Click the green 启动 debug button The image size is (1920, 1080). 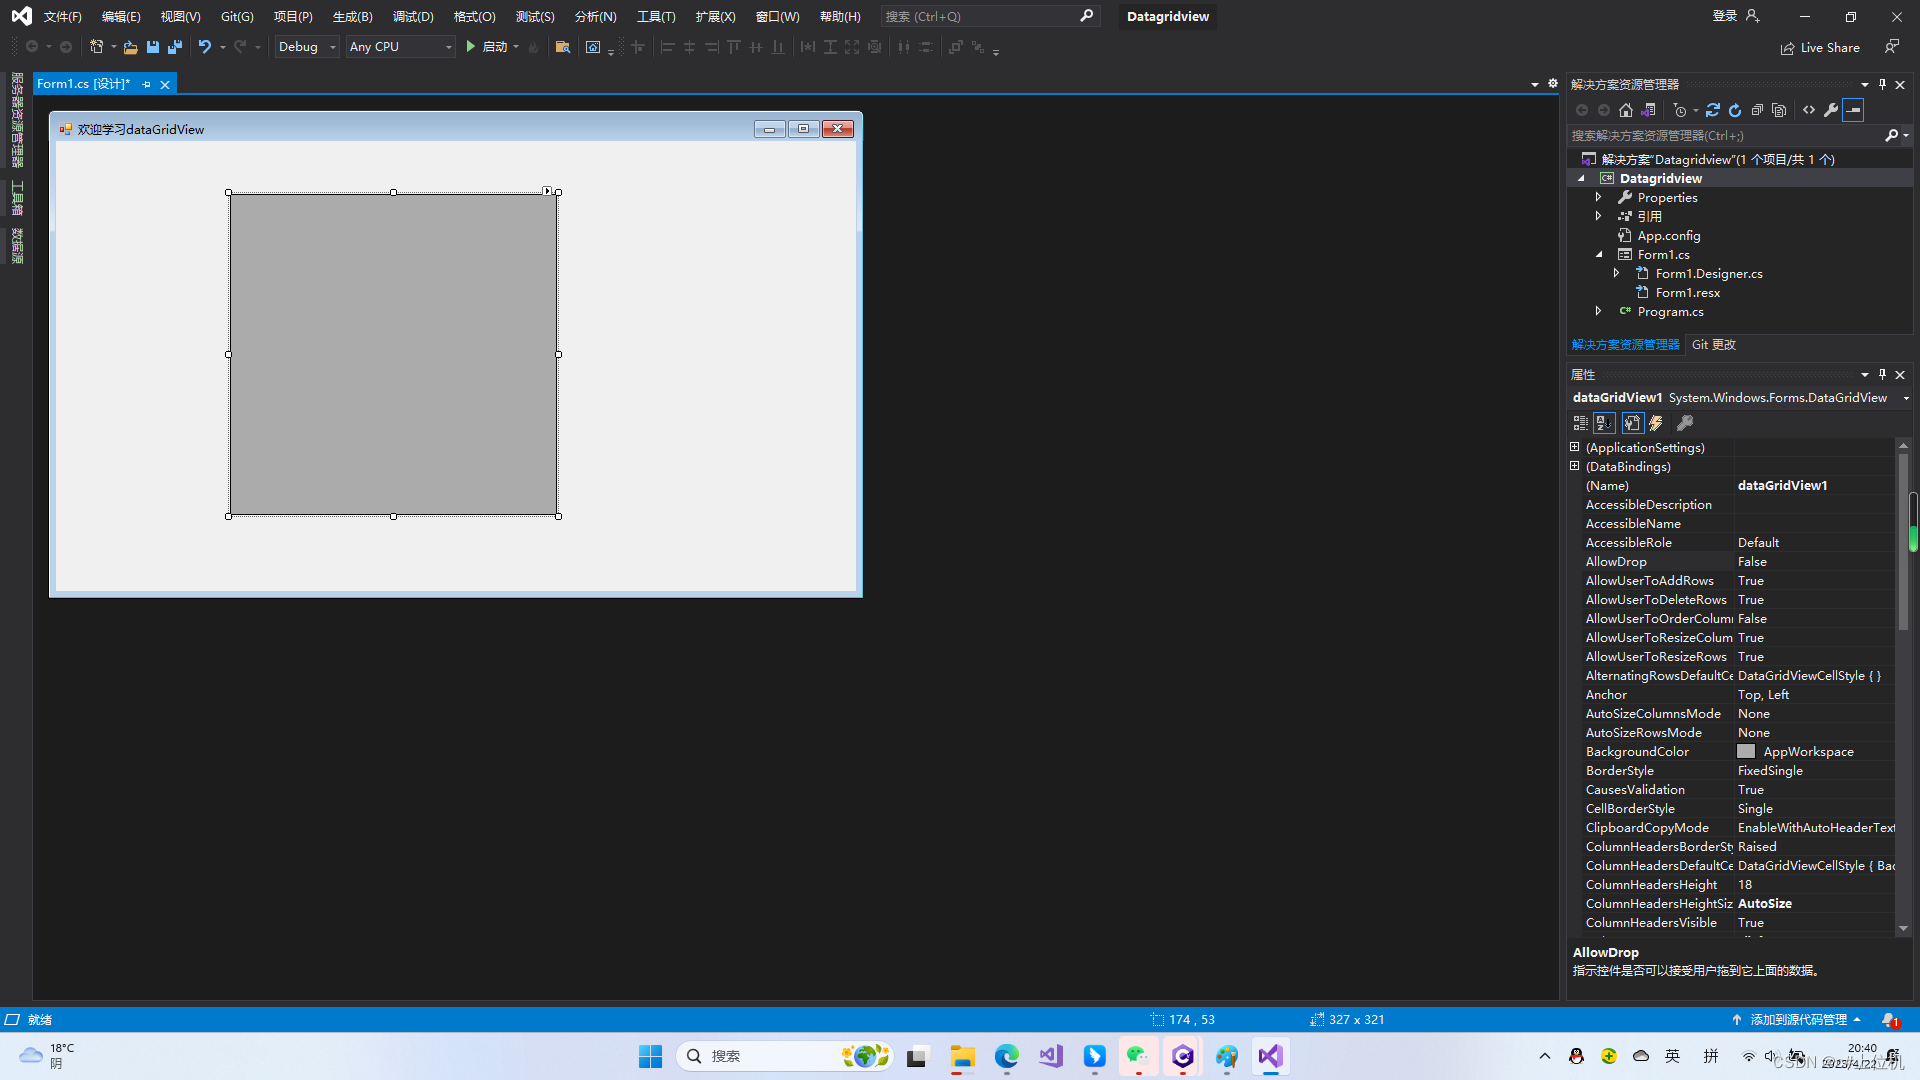[x=470, y=46]
